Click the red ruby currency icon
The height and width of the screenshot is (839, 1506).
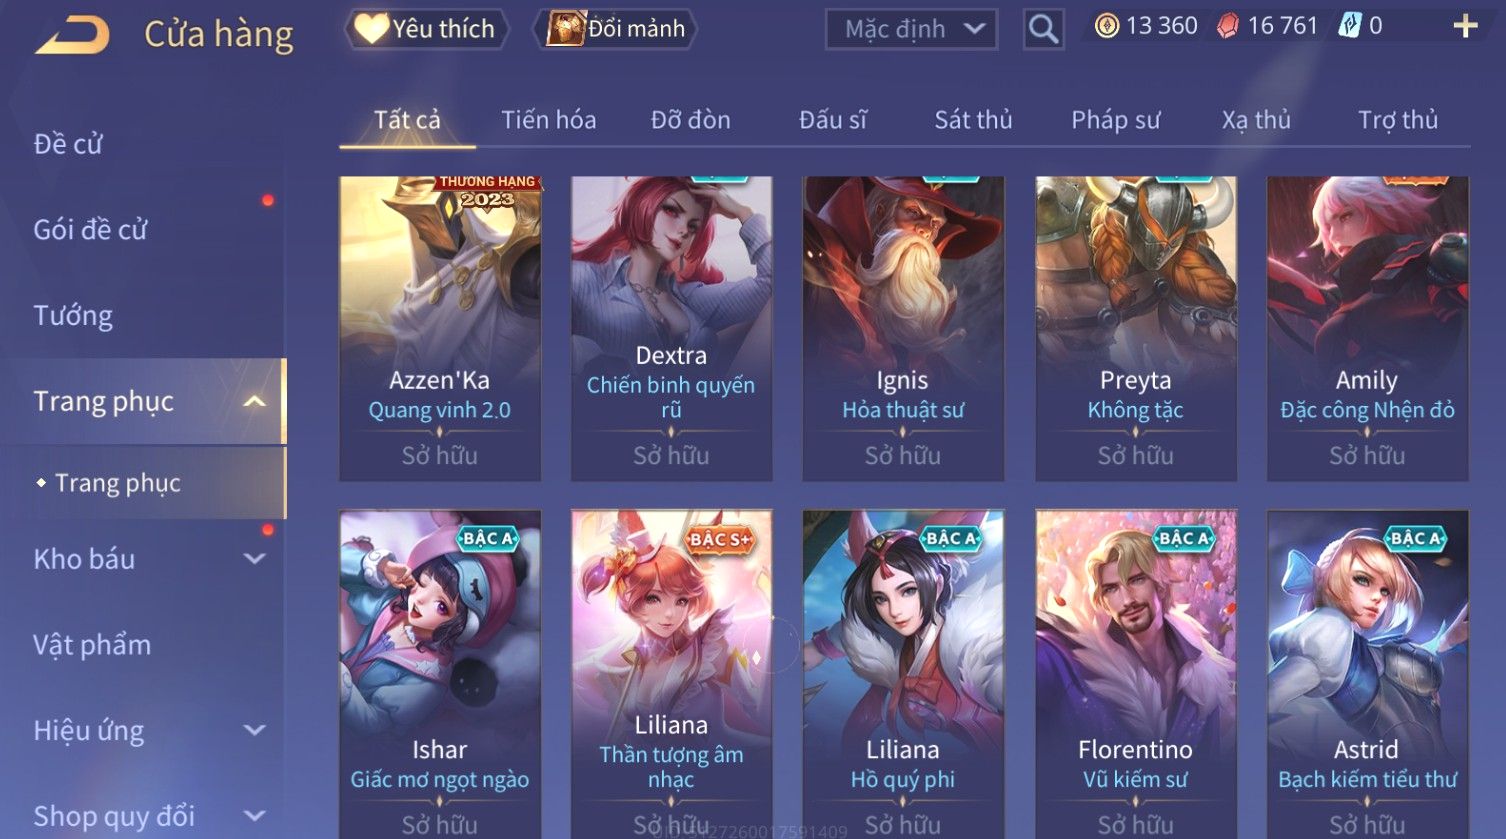point(1227,27)
